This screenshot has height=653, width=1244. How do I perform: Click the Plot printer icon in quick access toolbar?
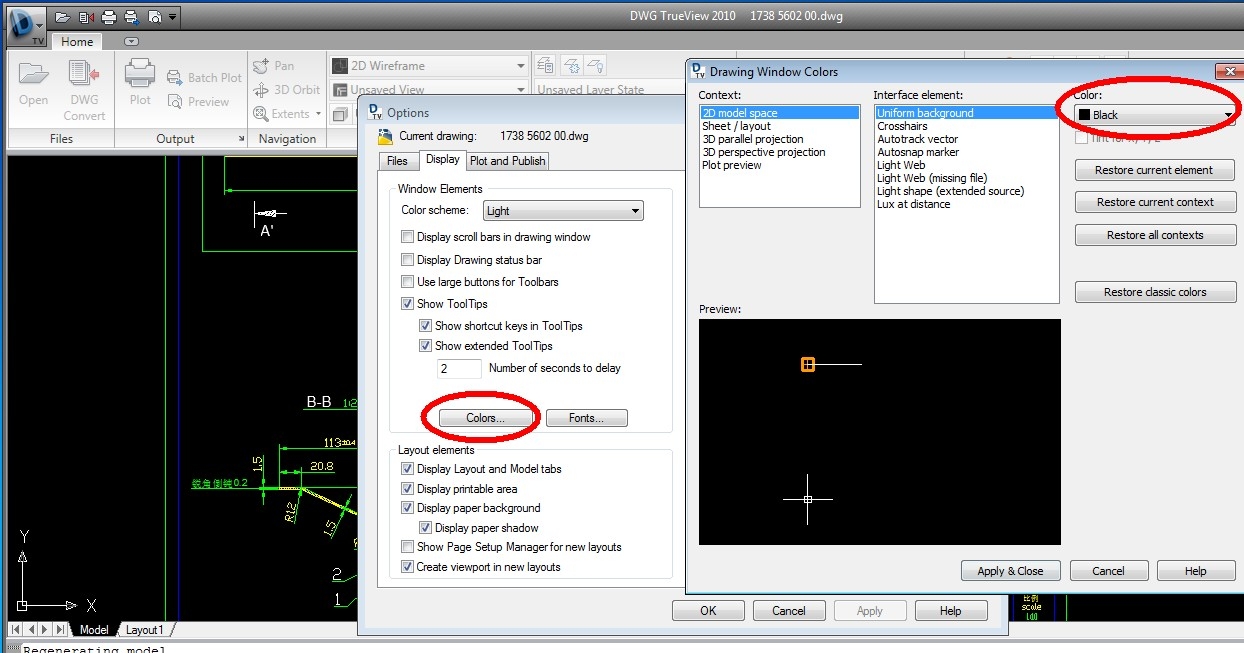[x=107, y=17]
